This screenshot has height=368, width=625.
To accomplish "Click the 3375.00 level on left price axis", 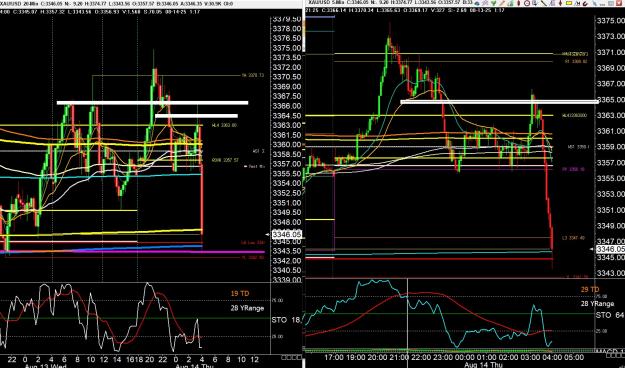I will tap(287, 48).
